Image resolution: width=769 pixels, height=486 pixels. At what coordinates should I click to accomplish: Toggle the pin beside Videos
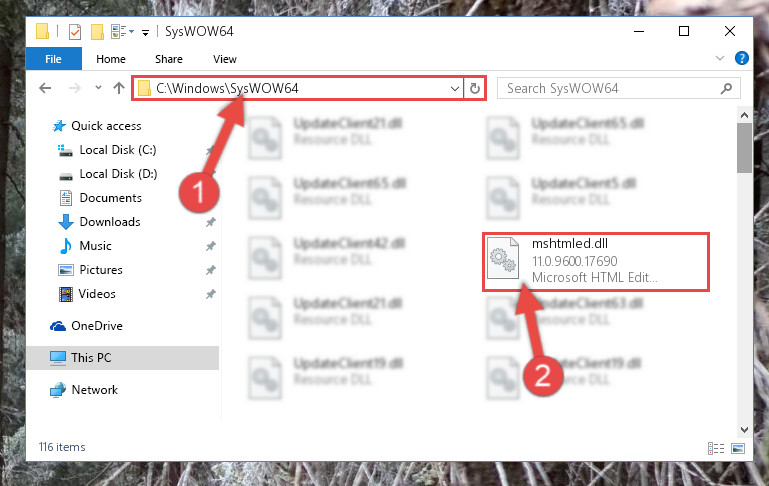(210, 294)
